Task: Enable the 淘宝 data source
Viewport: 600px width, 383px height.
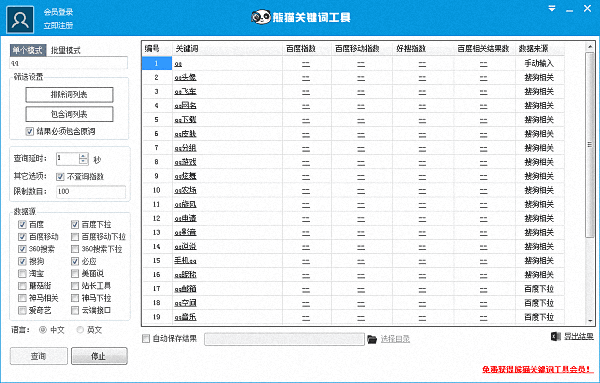Action: [x=22, y=274]
